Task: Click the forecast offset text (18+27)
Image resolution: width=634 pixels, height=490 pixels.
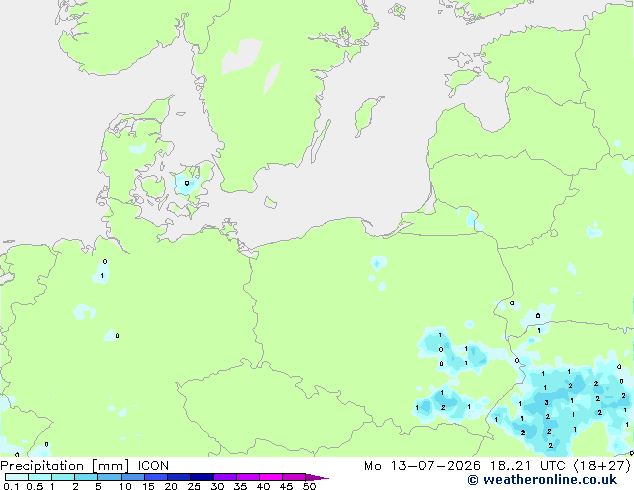Action: [602, 466]
